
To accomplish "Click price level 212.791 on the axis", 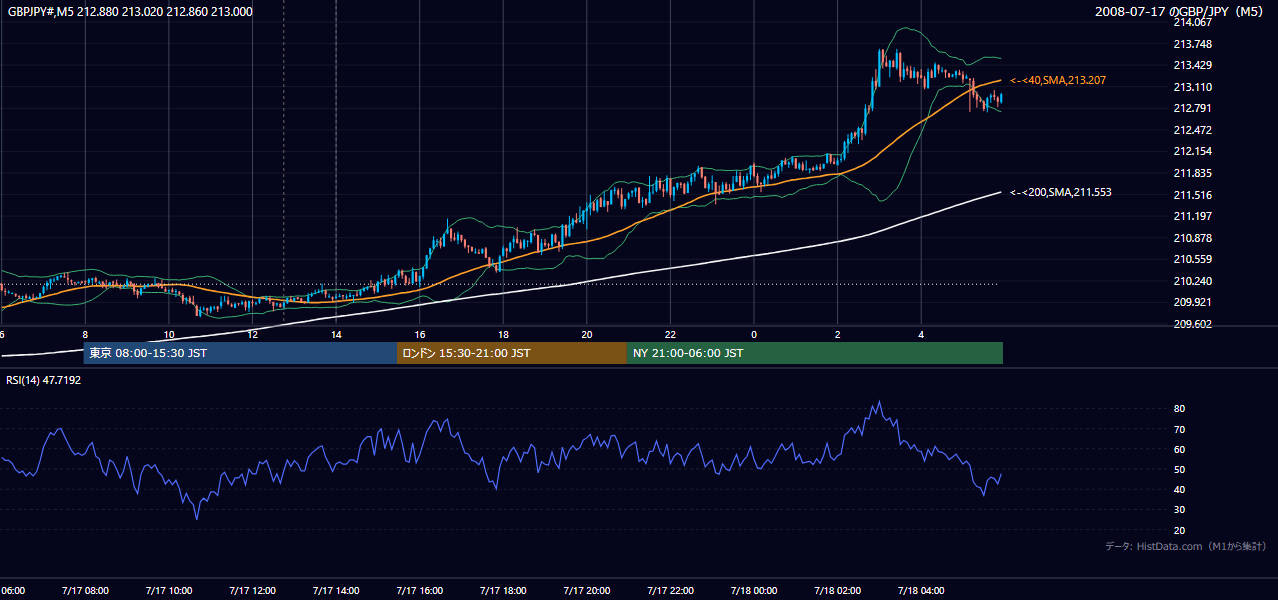I will (x=1191, y=108).
